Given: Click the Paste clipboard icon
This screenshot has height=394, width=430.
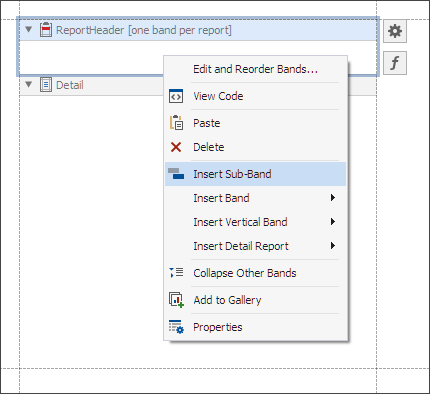Looking at the screenshot, I should (176, 123).
